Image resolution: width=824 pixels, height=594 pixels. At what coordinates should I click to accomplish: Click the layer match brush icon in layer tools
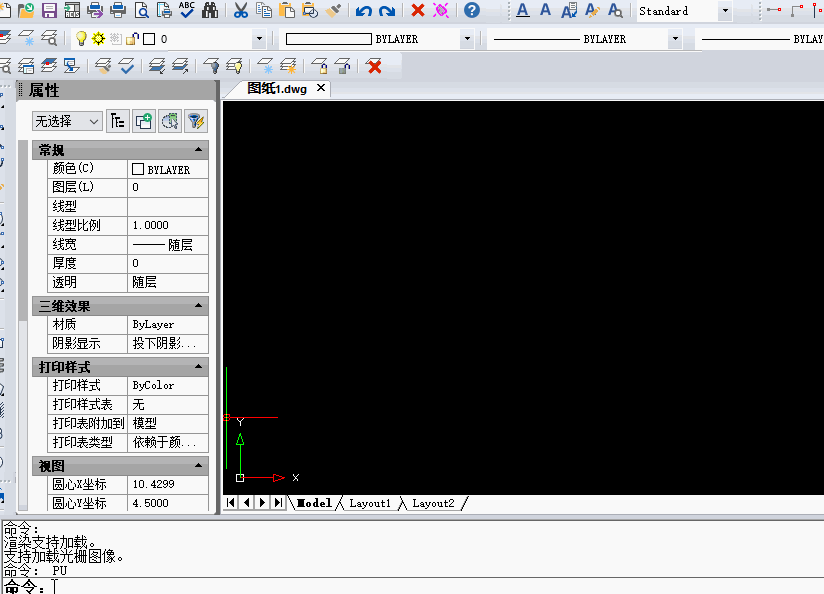(103, 66)
